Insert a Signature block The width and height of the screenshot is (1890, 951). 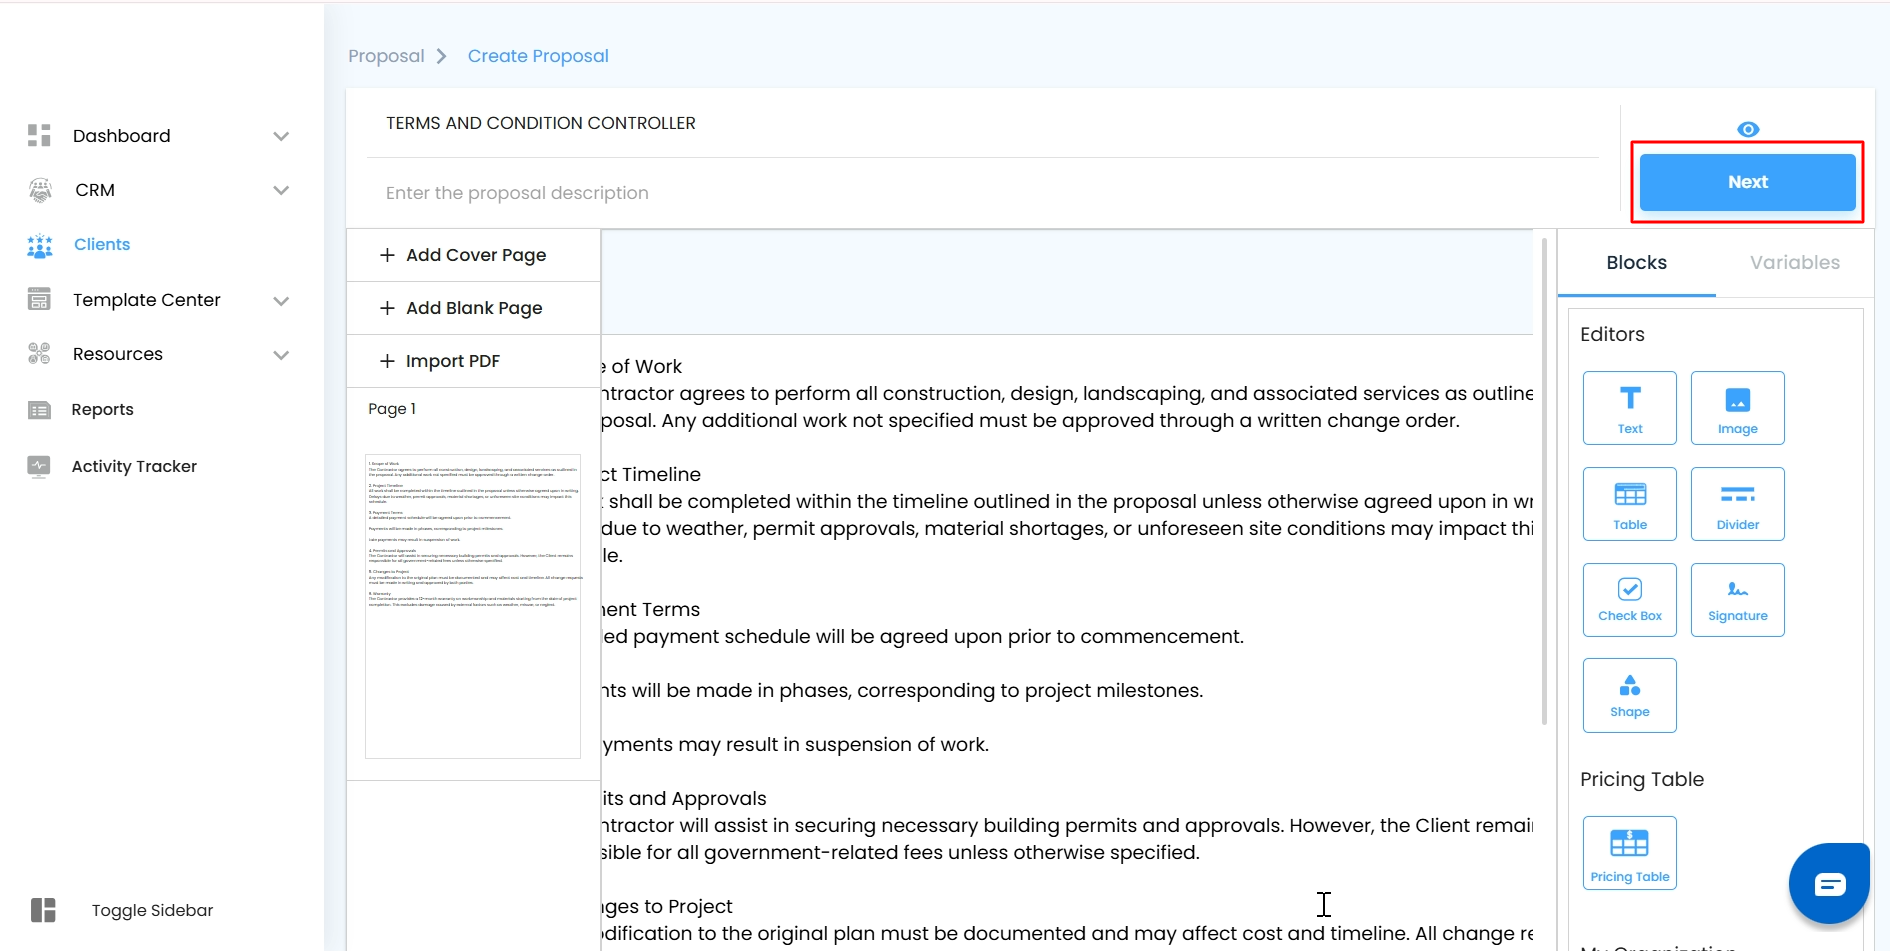point(1737,600)
